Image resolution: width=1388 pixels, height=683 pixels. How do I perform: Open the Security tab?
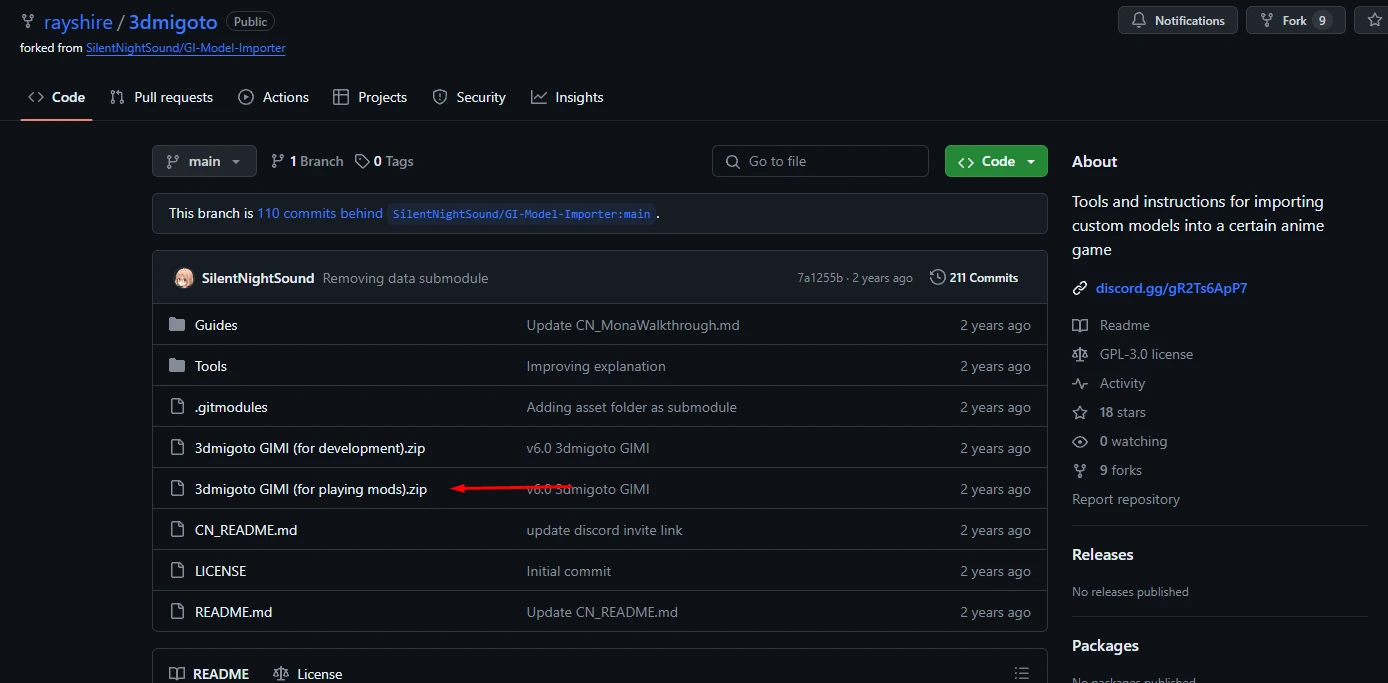click(x=469, y=97)
